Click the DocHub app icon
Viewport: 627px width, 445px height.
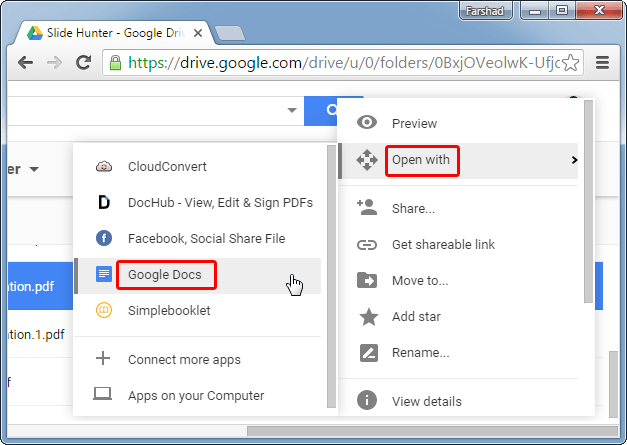pos(103,202)
